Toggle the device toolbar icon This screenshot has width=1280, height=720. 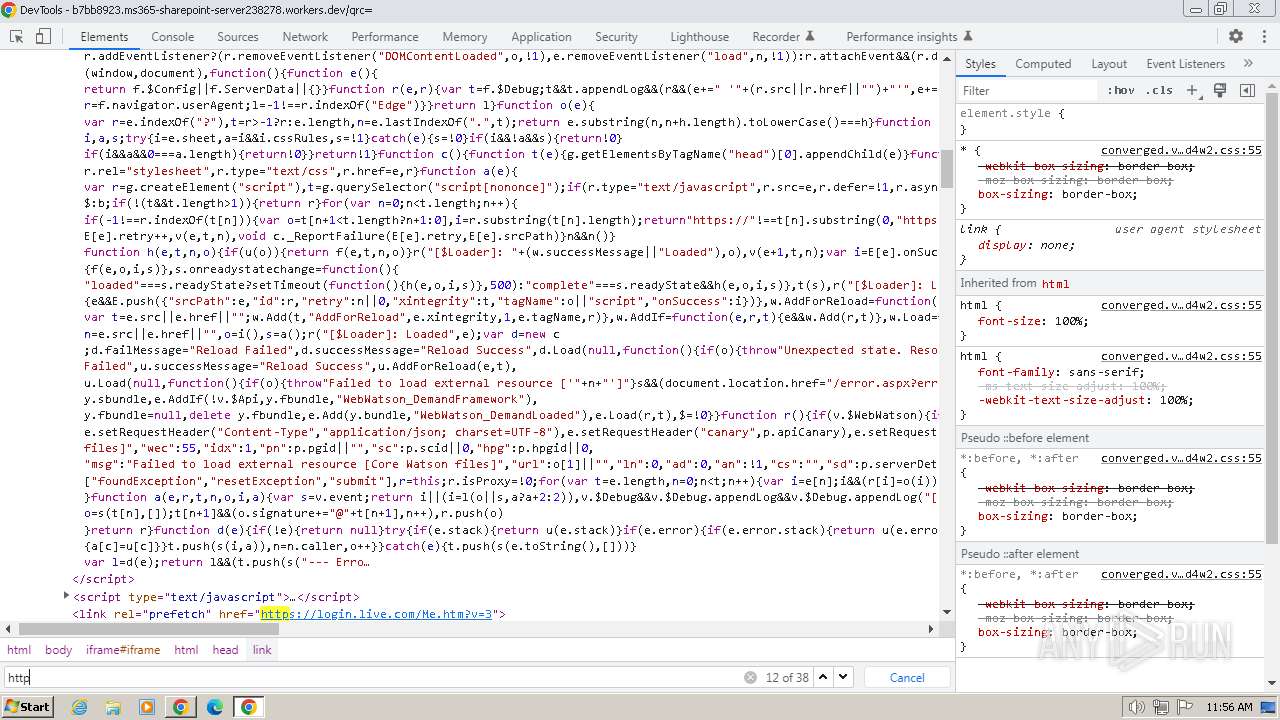tap(43, 36)
